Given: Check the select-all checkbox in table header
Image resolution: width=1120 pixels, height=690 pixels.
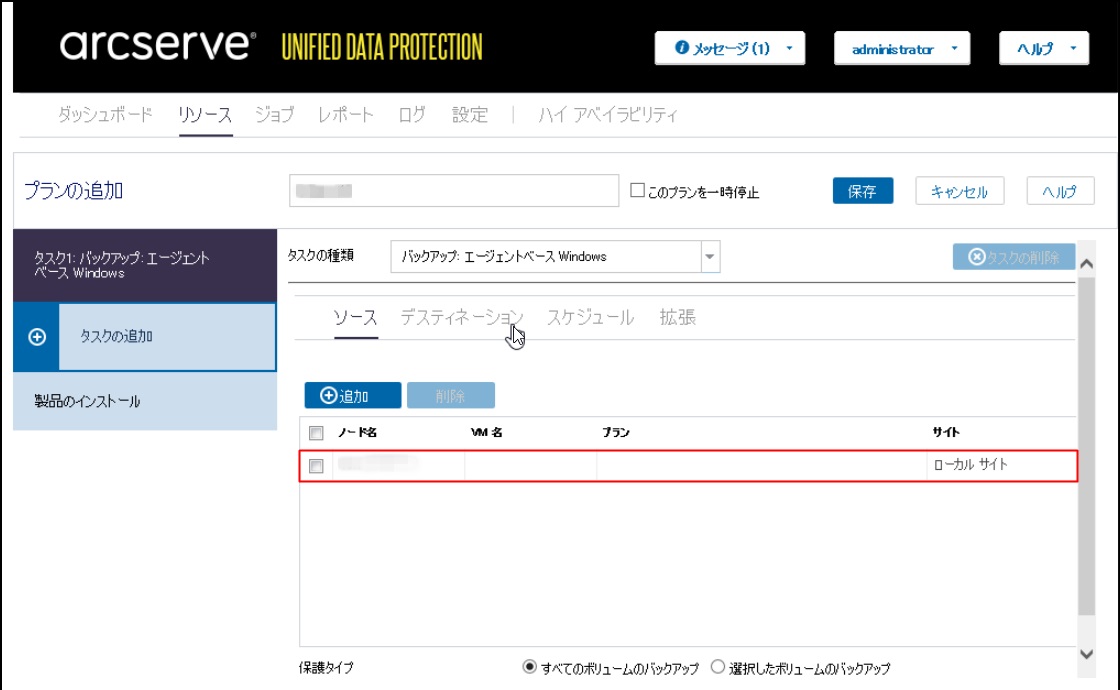Looking at the screenshot, I should click(x=316, y=433).
